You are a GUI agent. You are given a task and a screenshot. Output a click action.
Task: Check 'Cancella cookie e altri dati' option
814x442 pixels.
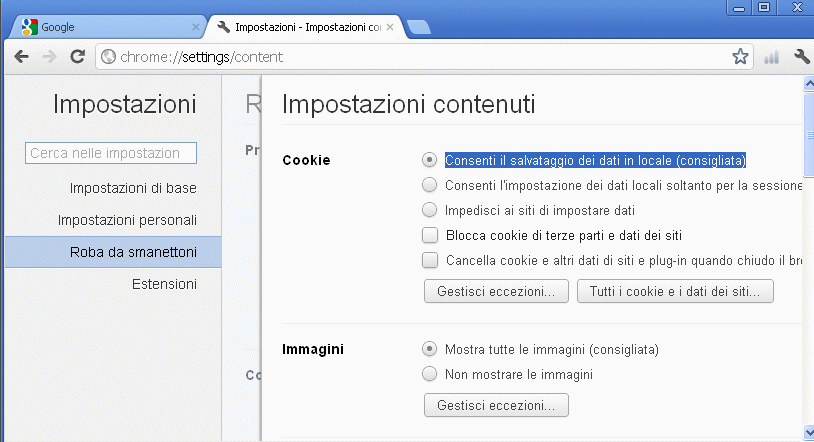[x=430, y=261]
